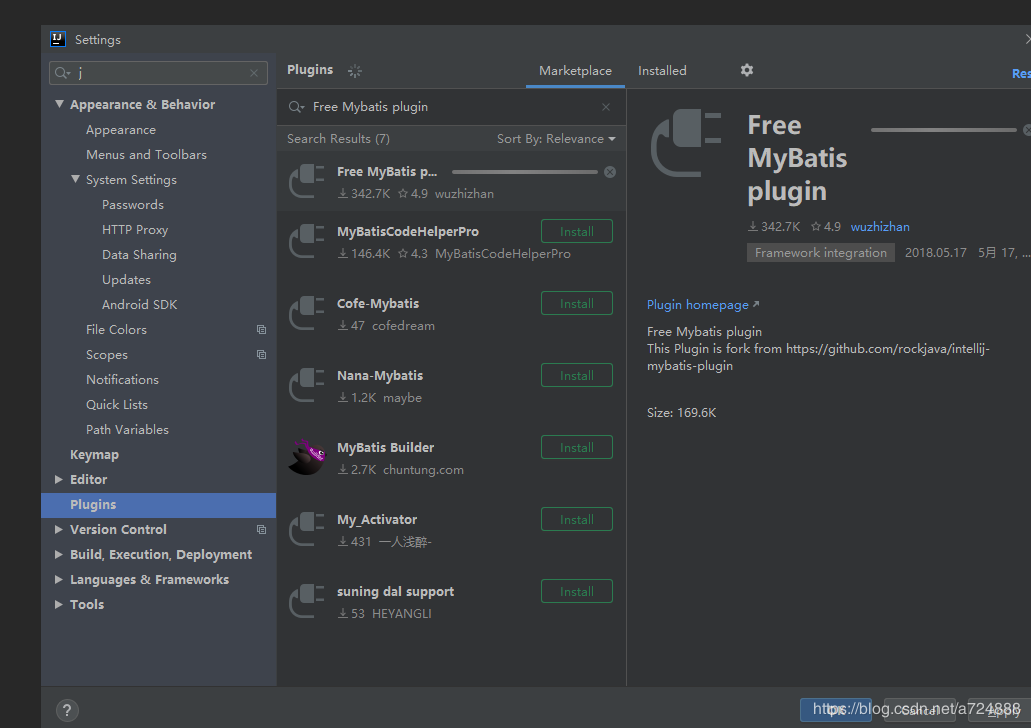The image size is (1031, 728).
Task: Open wuzhizhan vendor link
Action: pyautogui.click(x=880, y=227)
